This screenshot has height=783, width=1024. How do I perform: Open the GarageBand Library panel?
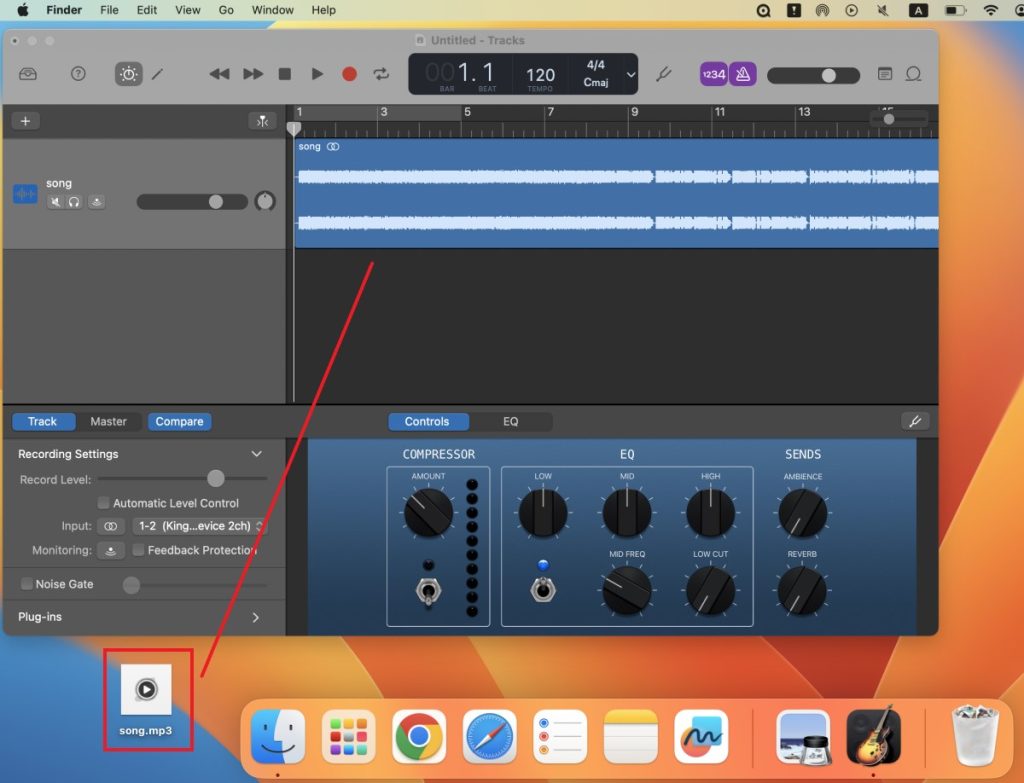[28, 74]
